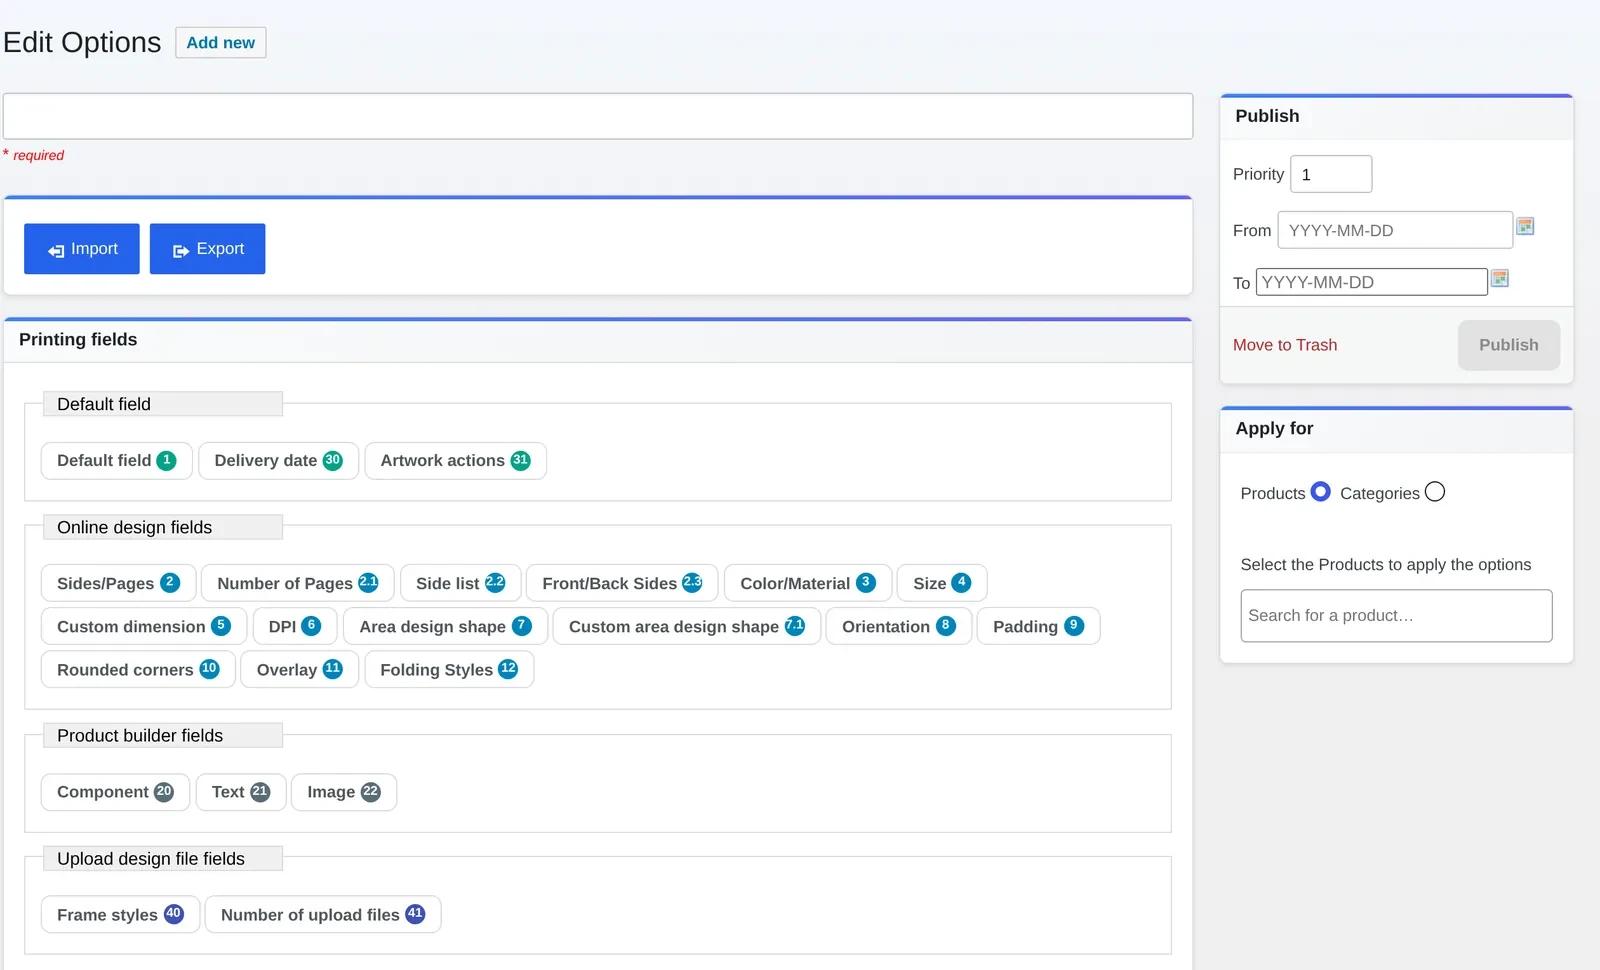The image size is (1600, 970).
Task: Open the To date calendar icon
Action: coord(1499,278)
